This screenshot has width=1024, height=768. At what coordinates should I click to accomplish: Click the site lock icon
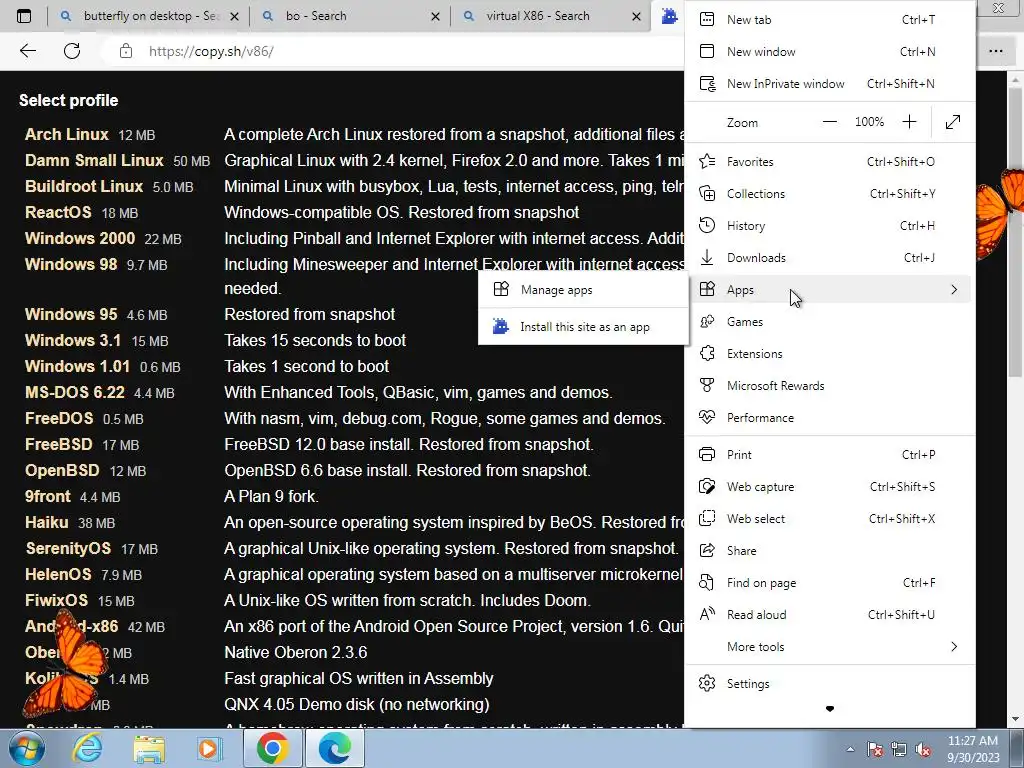[x=126, y=51]
